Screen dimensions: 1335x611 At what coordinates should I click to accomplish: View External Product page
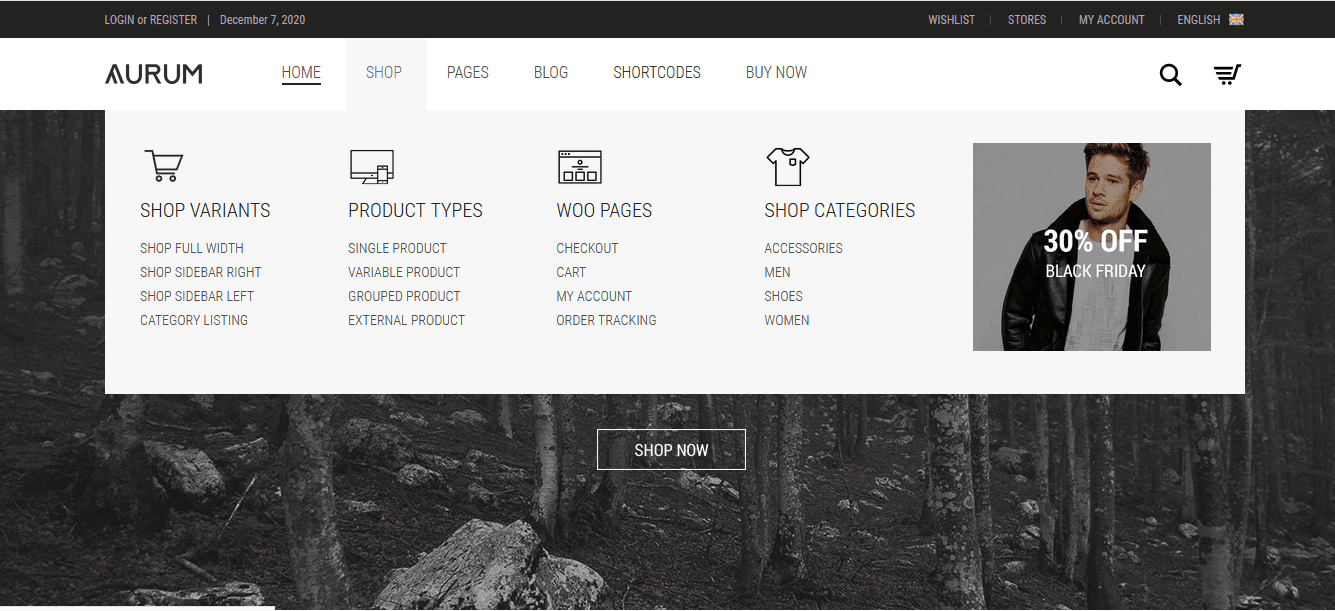(407, 320)
